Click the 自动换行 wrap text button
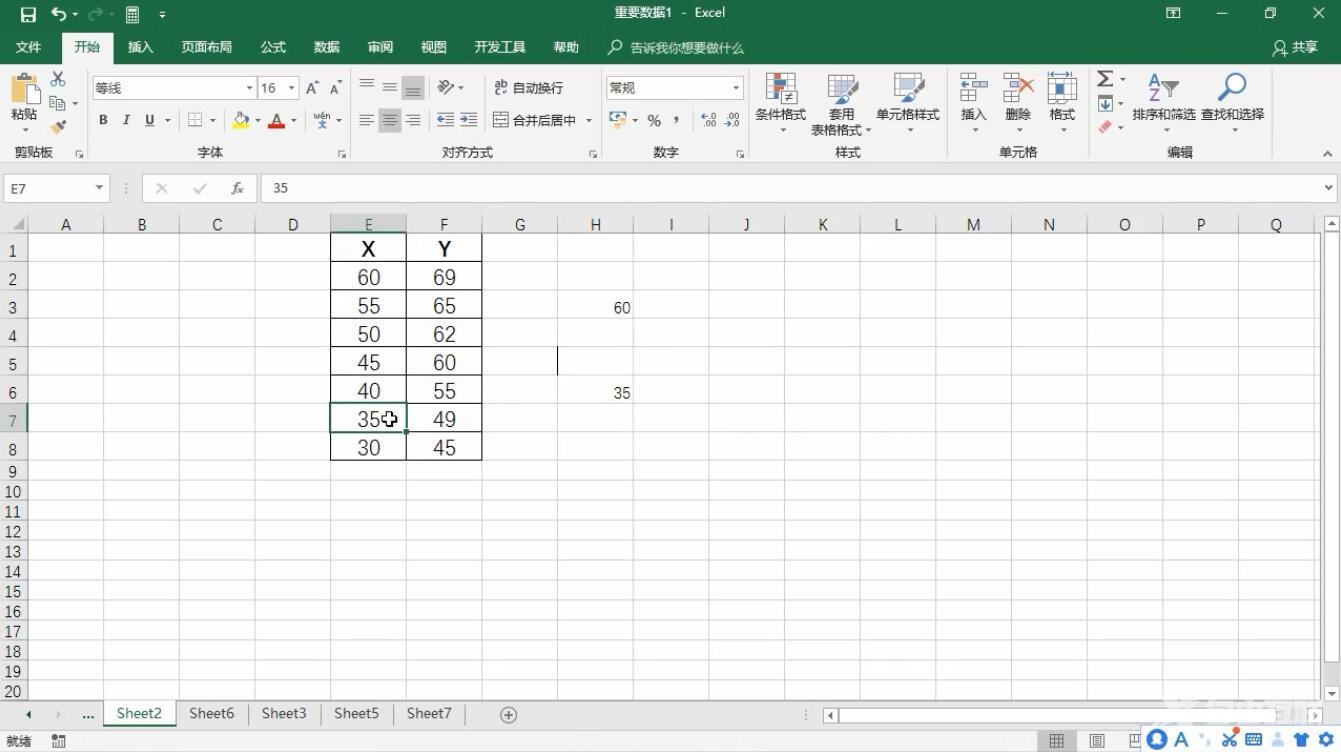 (x=528, y=88)
